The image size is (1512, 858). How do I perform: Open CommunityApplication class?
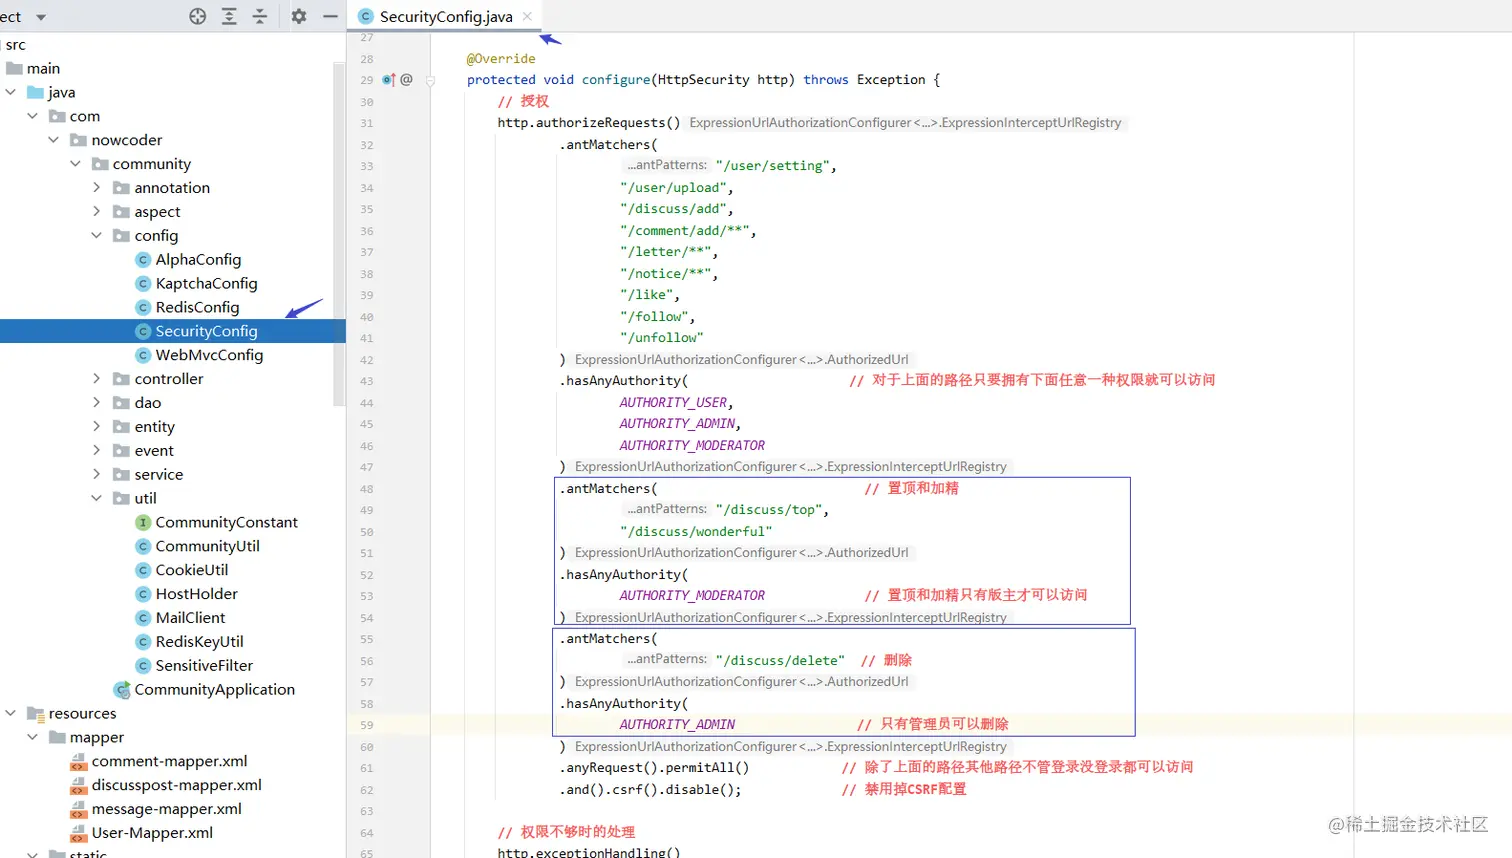(214, 690)
